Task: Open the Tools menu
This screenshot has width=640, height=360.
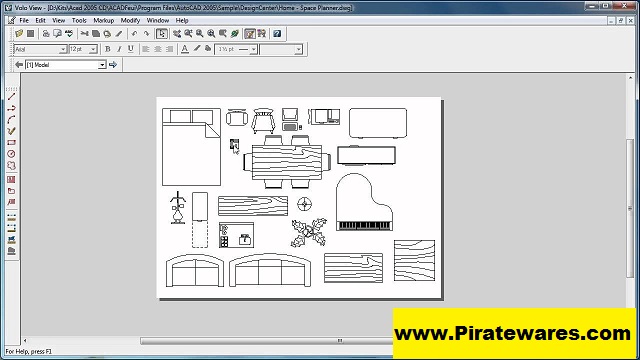Action: click(x=79, y=20)
